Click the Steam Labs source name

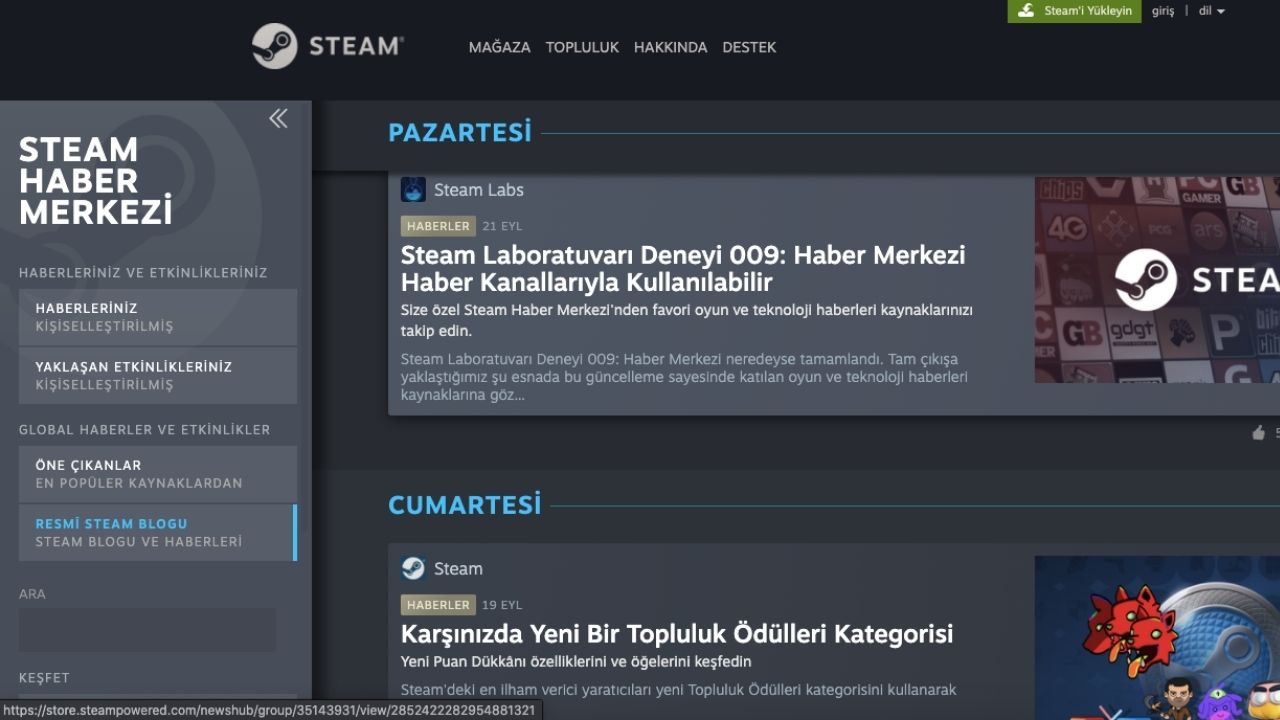(479, 190)
